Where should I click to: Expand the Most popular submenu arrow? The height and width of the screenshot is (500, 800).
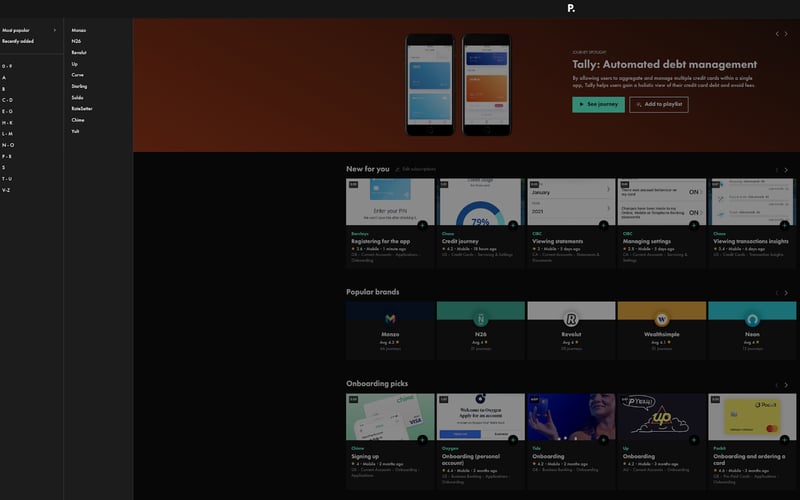point(55,30)
